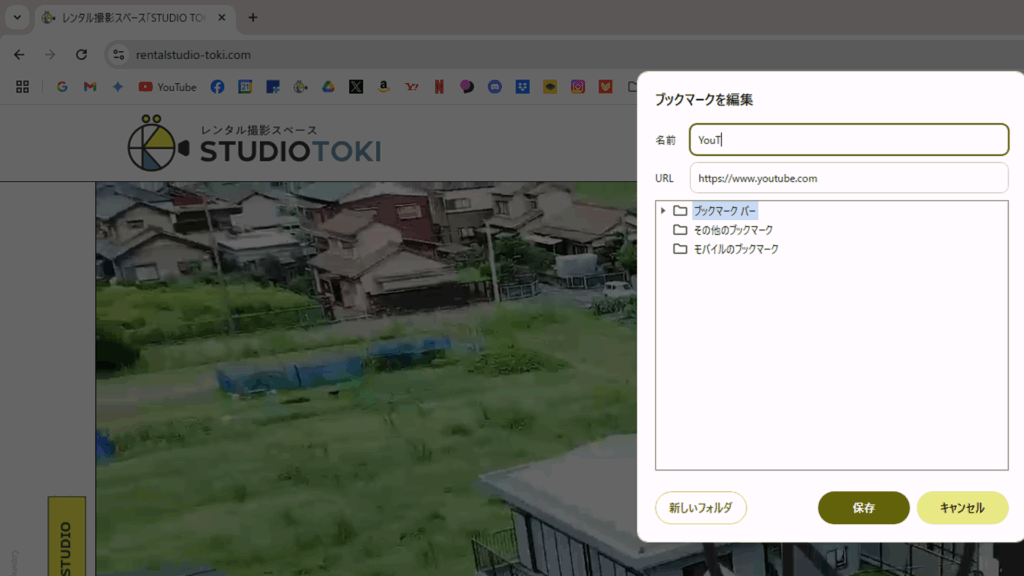Open the X (Twitter) bookmark icon
1024x576 pixels.
(x=356, y=86)
